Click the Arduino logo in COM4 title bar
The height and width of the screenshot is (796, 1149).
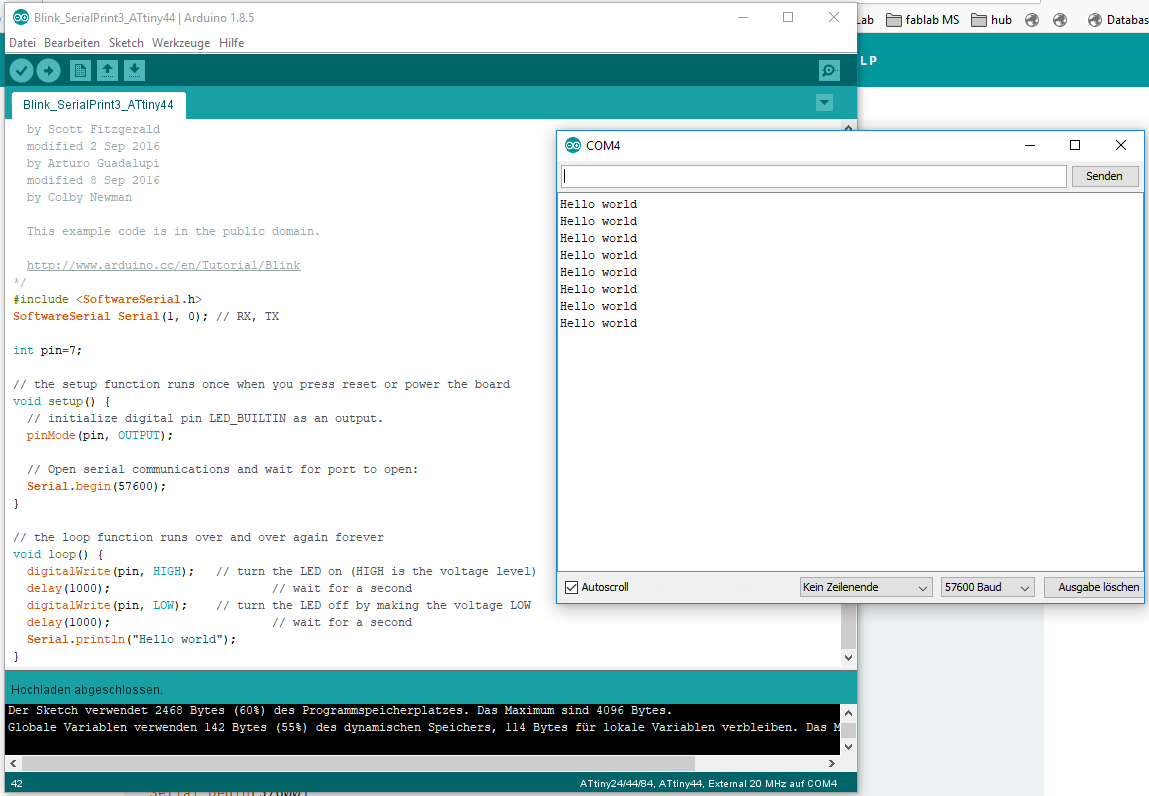[572, 145]
